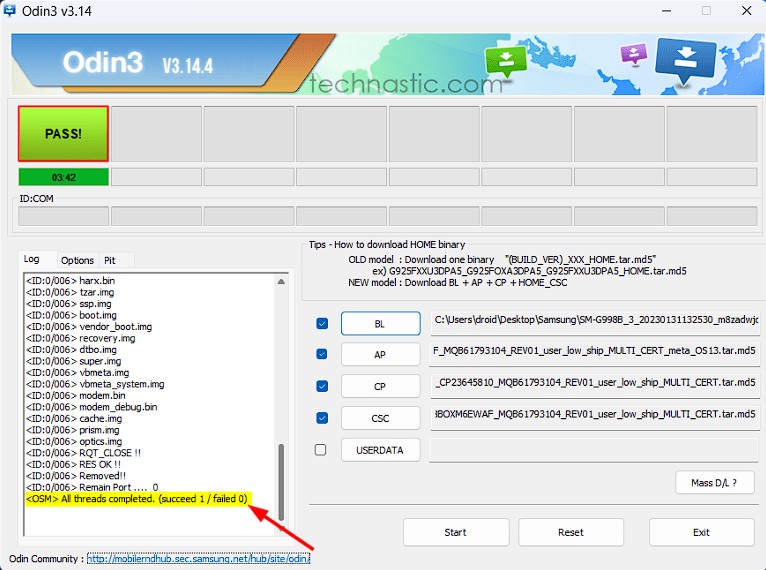
Task: Click the Reset button
Action: coord(571,532)
